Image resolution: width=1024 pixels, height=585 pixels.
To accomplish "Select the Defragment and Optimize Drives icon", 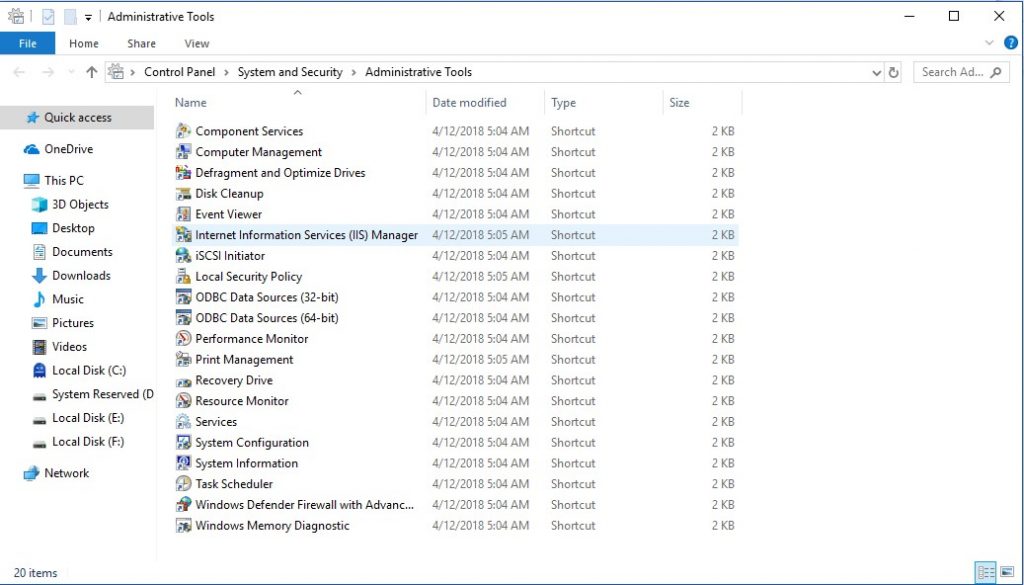I will [184, 173].
